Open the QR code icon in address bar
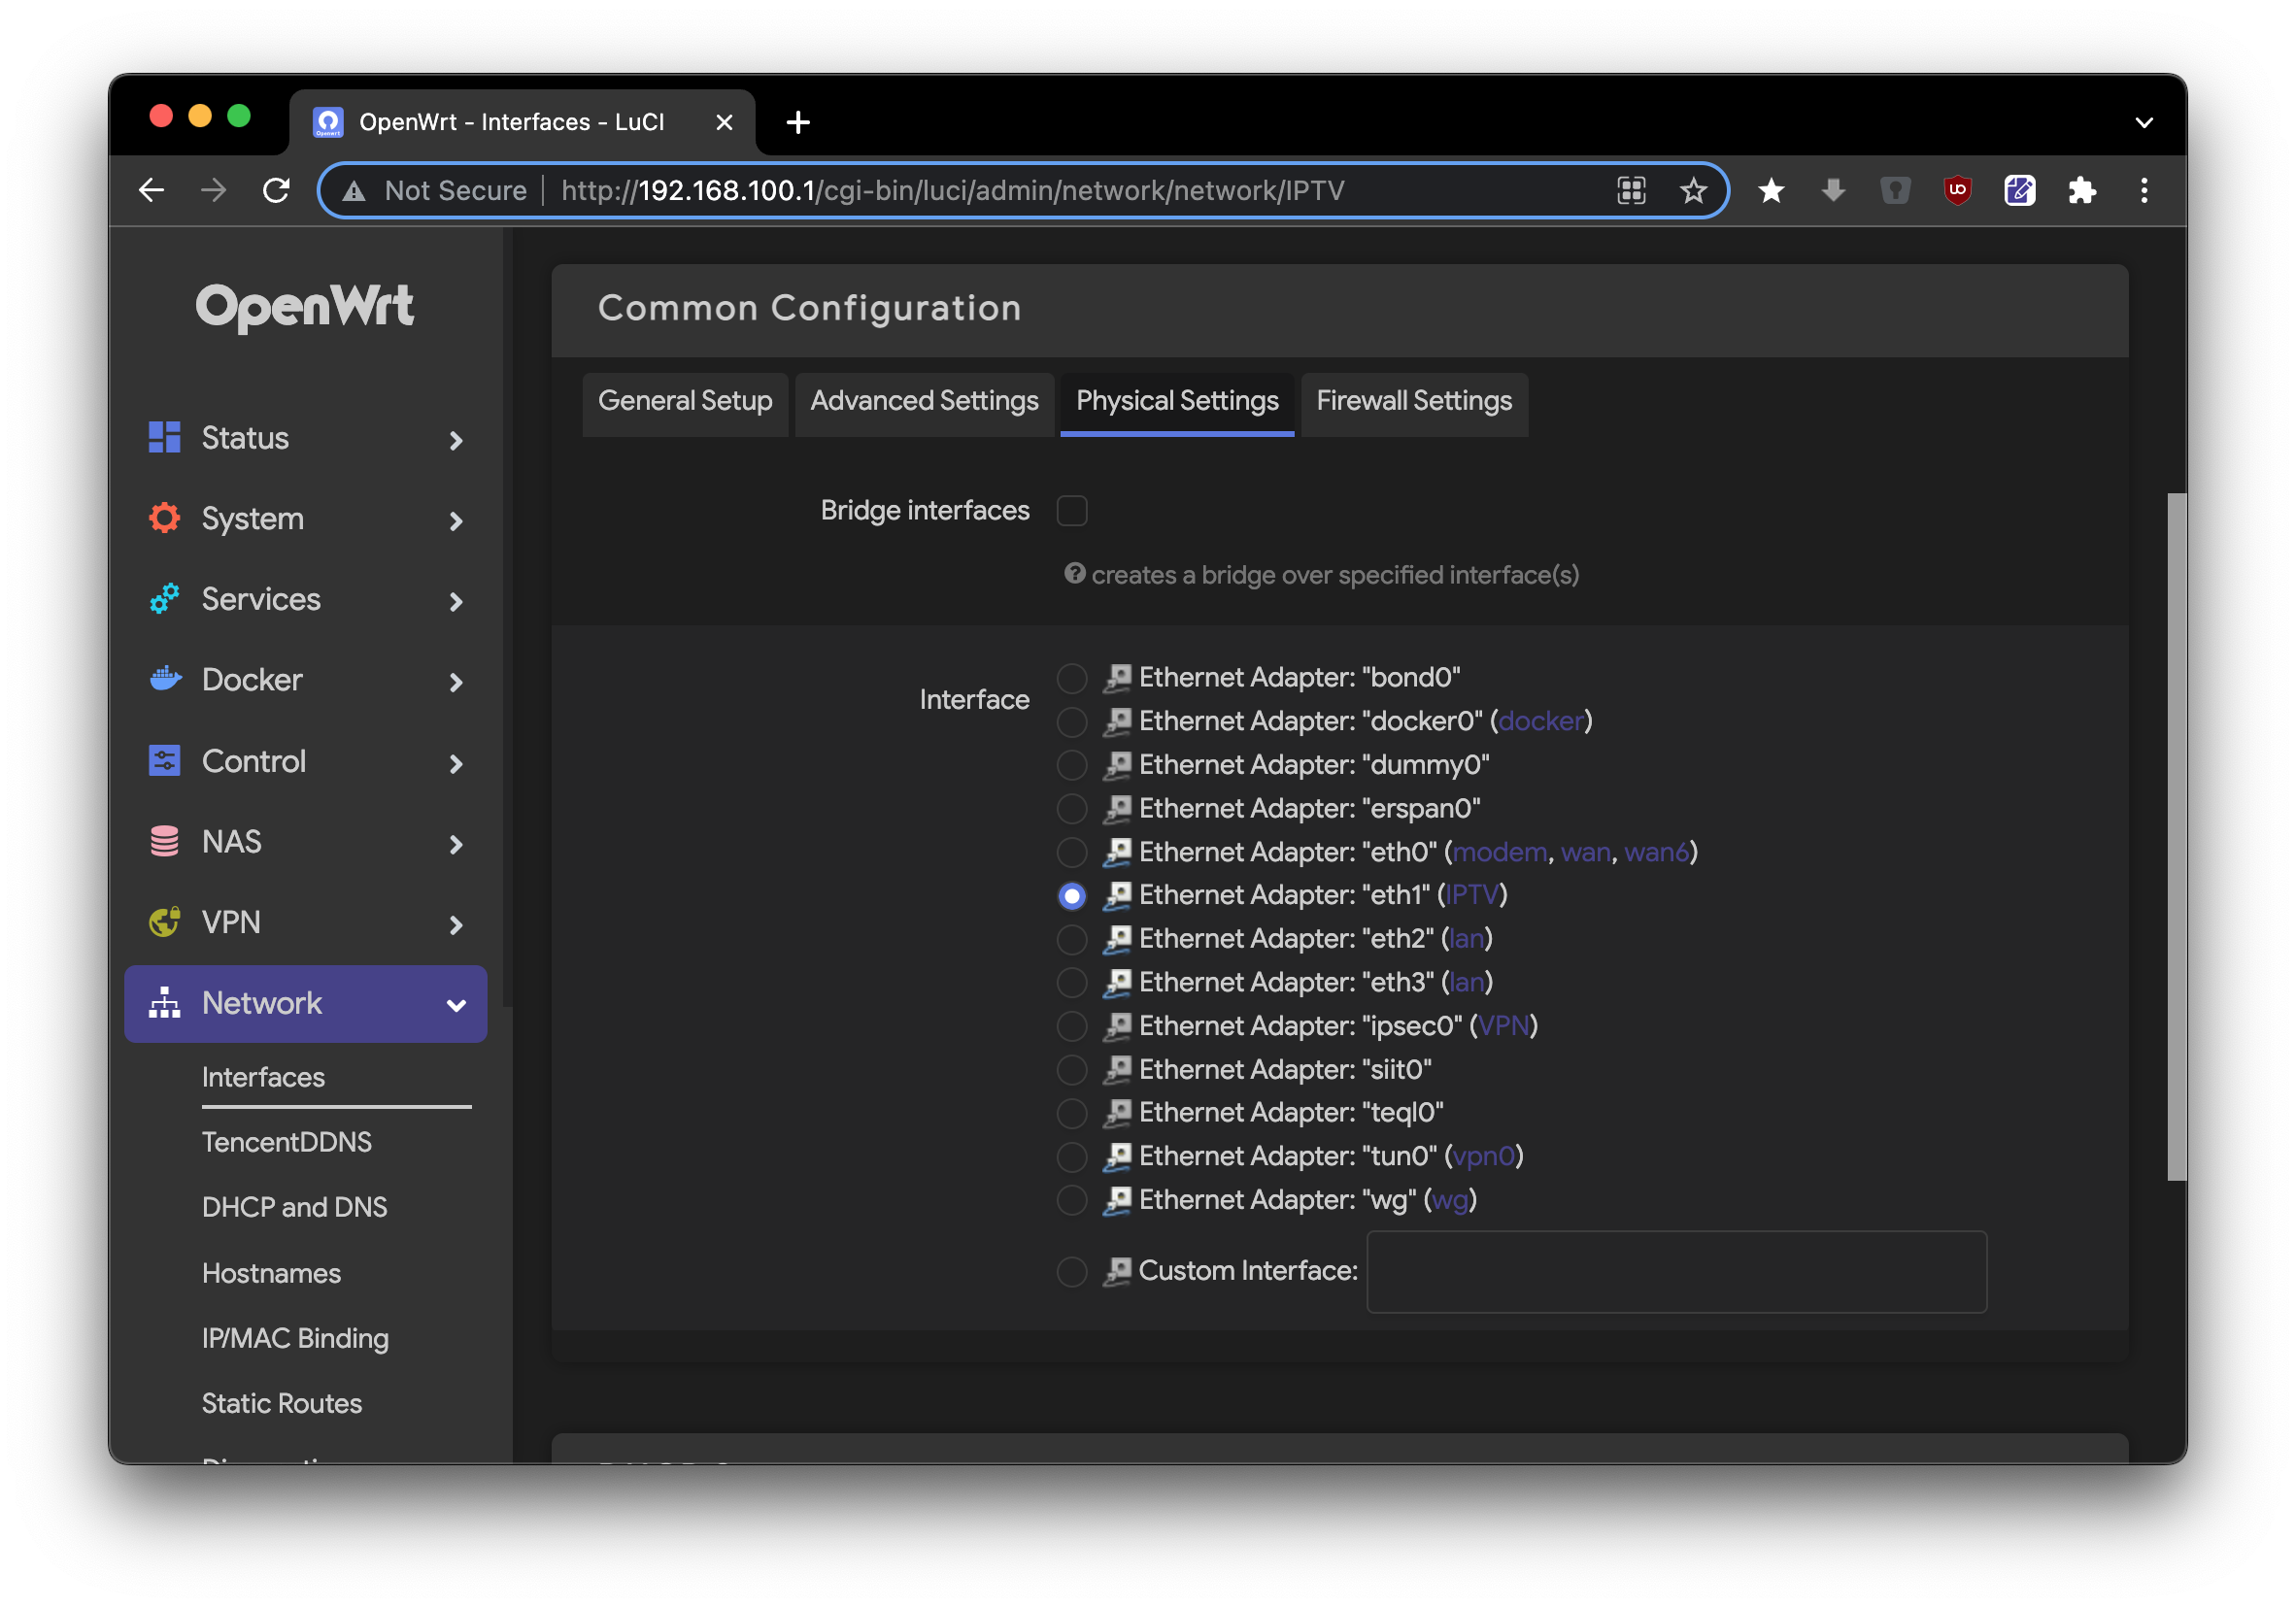Image resolution: width=2296 pixels, height=1608 pixels. pyautogui.click(x=1631, y=190)
